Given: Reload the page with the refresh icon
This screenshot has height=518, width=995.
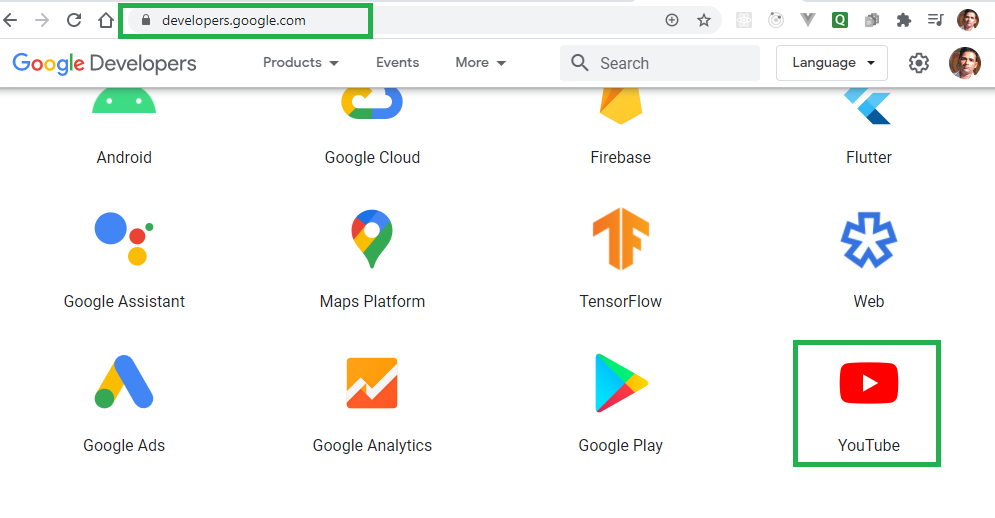Looking at the screenshot, I should [x=74, y=20].
